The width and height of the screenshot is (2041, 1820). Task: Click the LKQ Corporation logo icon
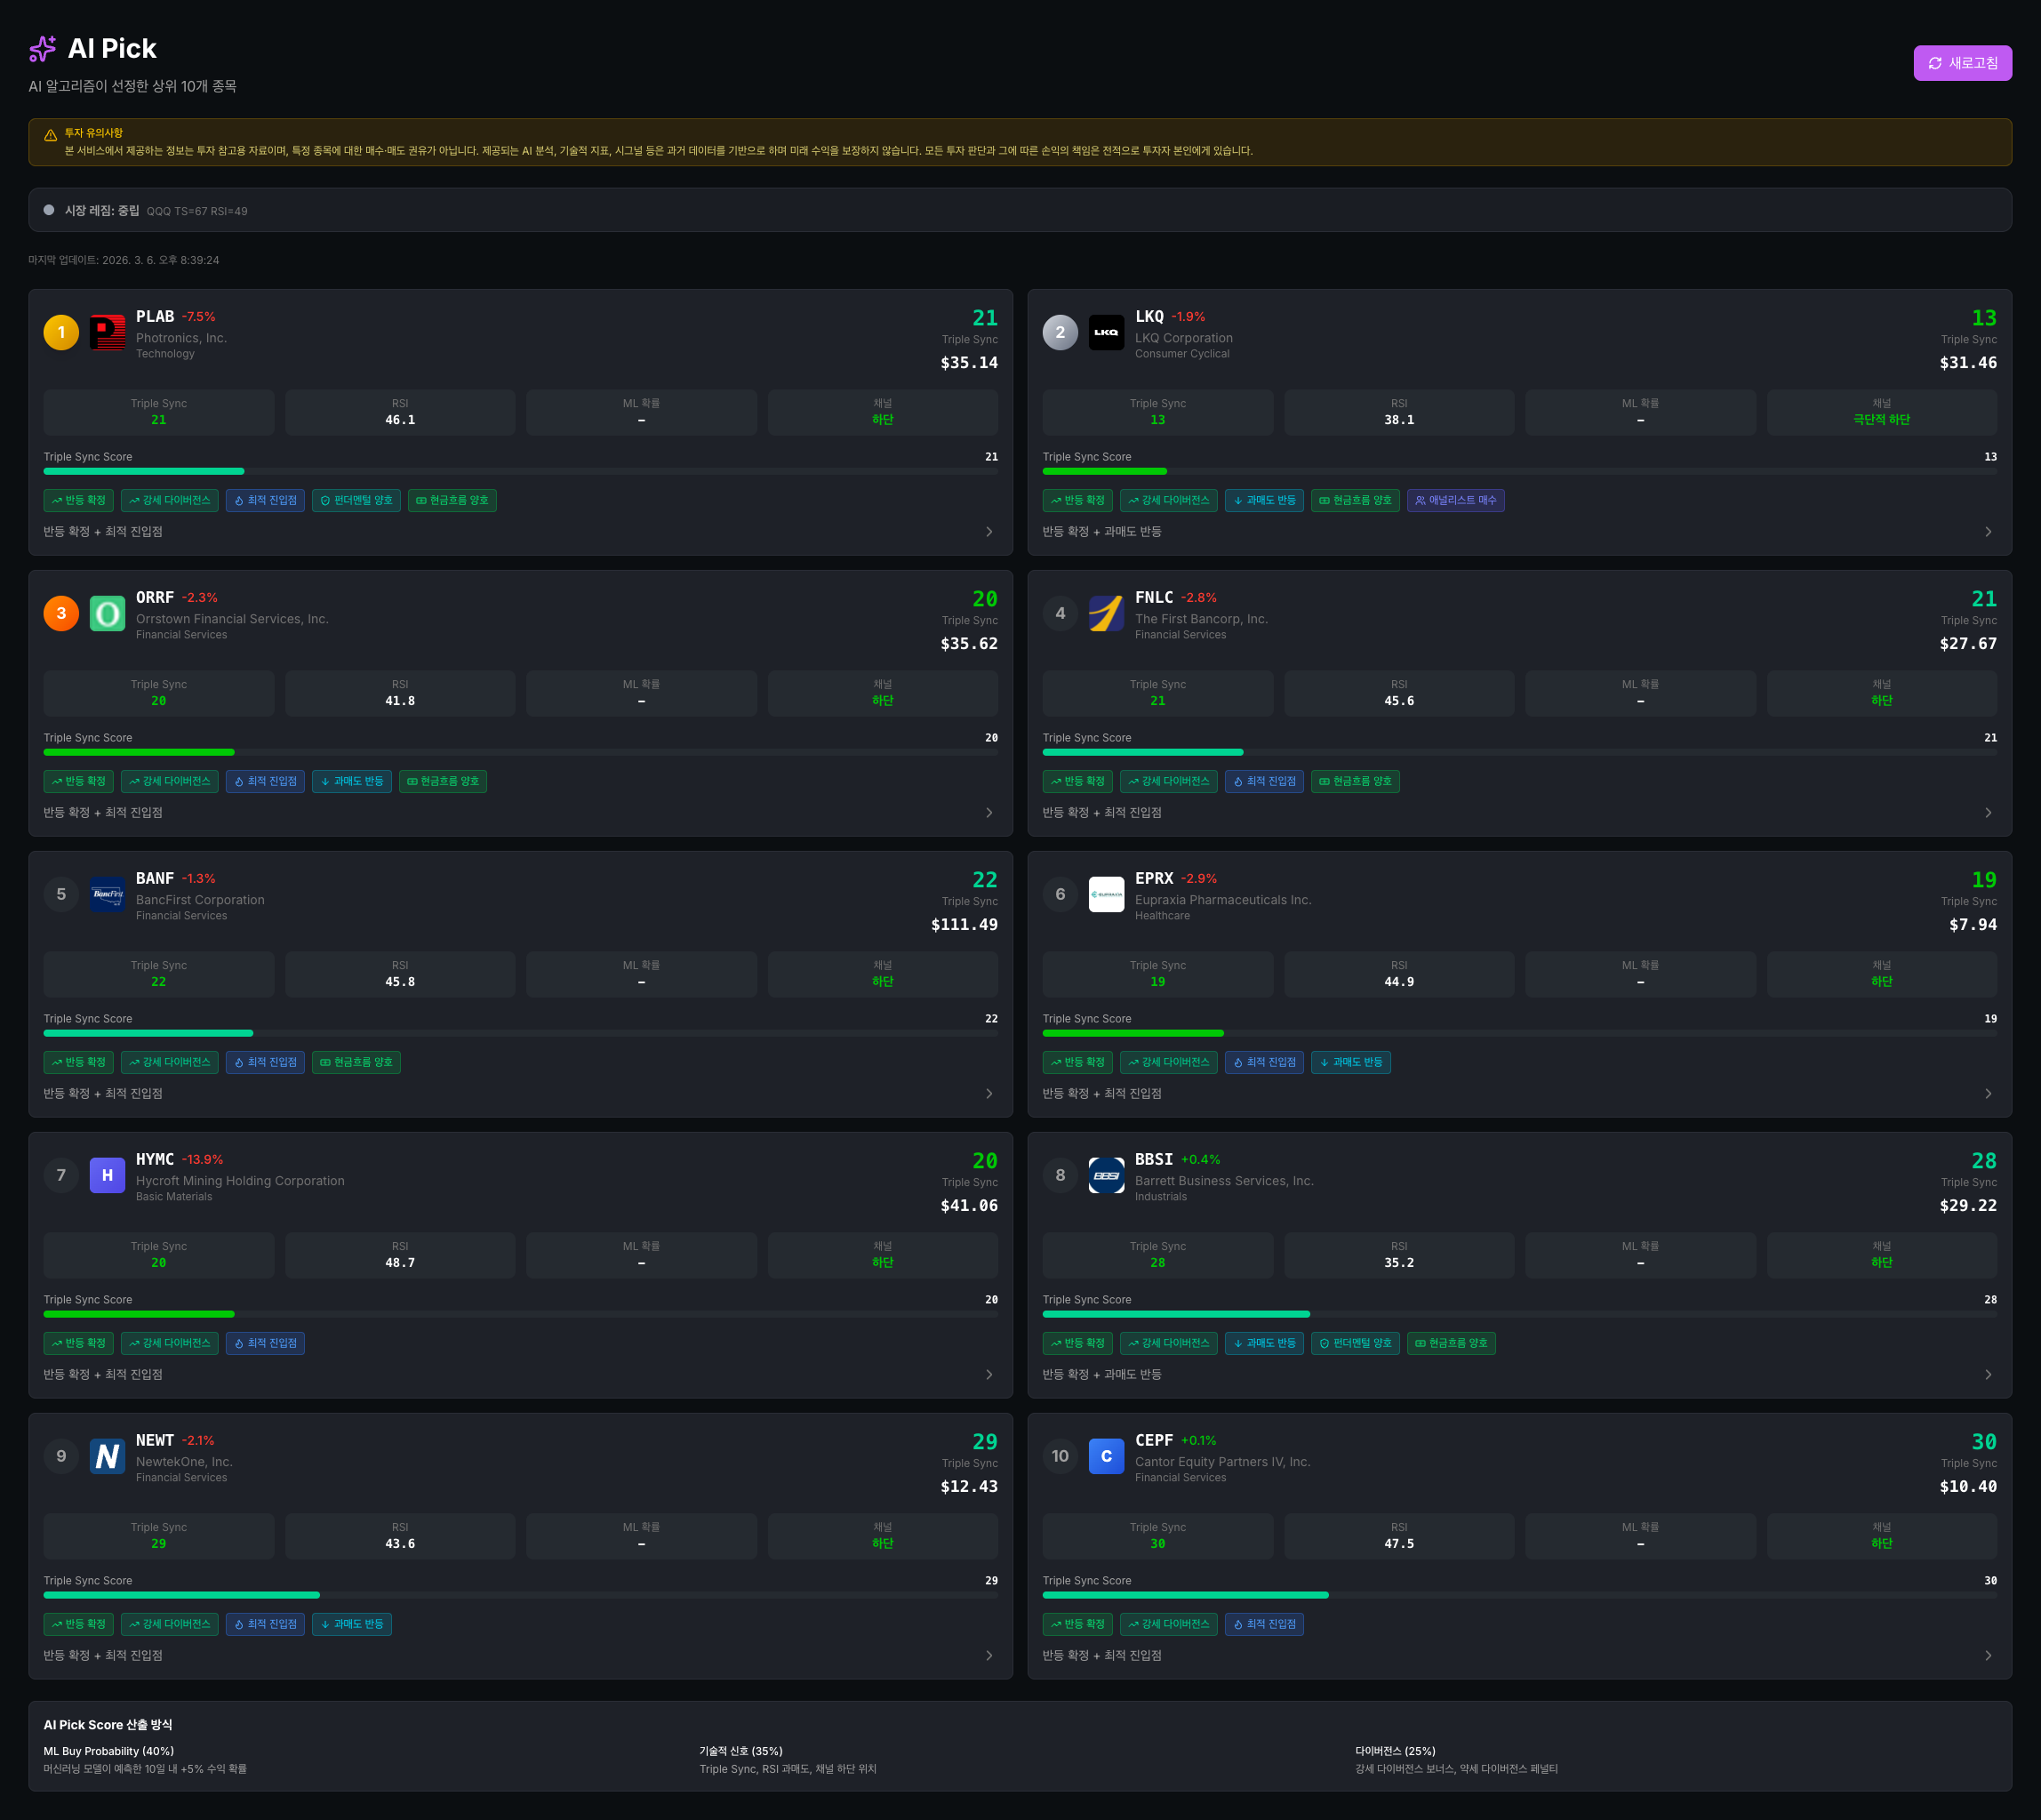click(1107, 332)
